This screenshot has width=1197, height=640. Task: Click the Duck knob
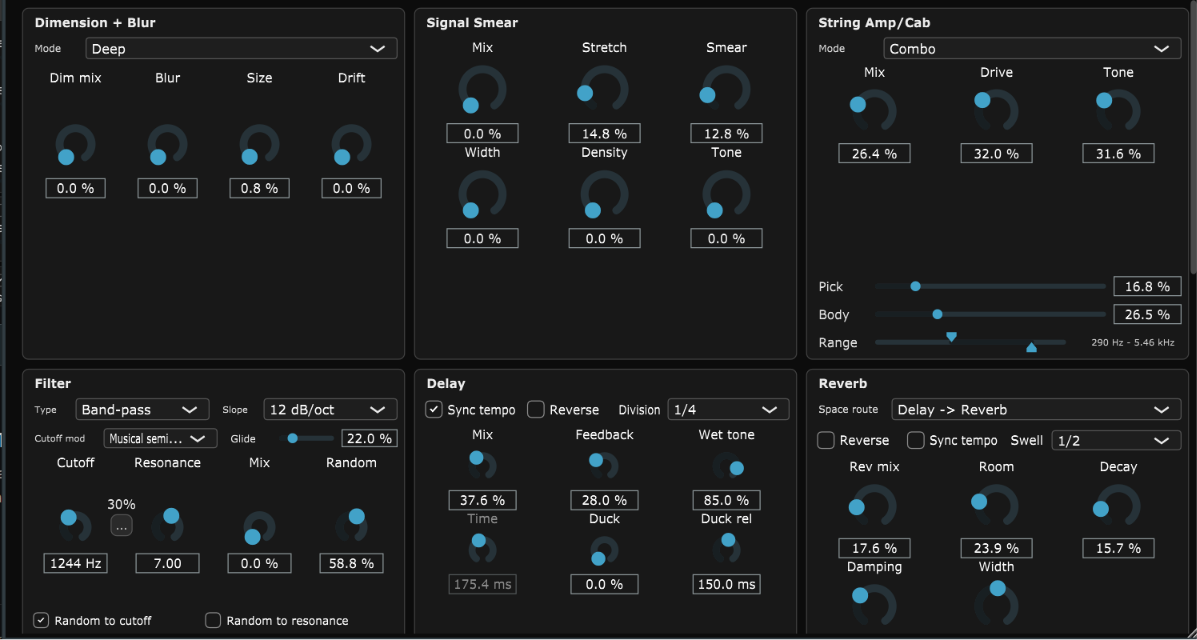605,550
